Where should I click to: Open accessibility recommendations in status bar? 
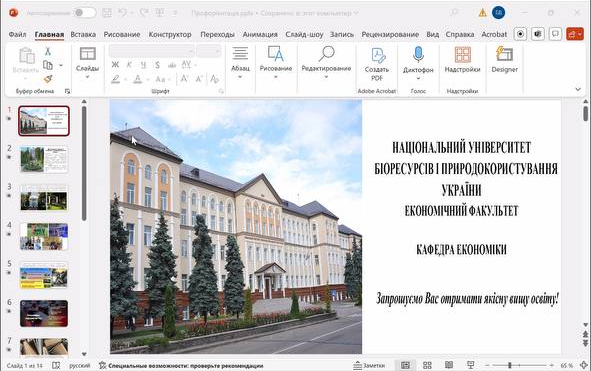181,365
